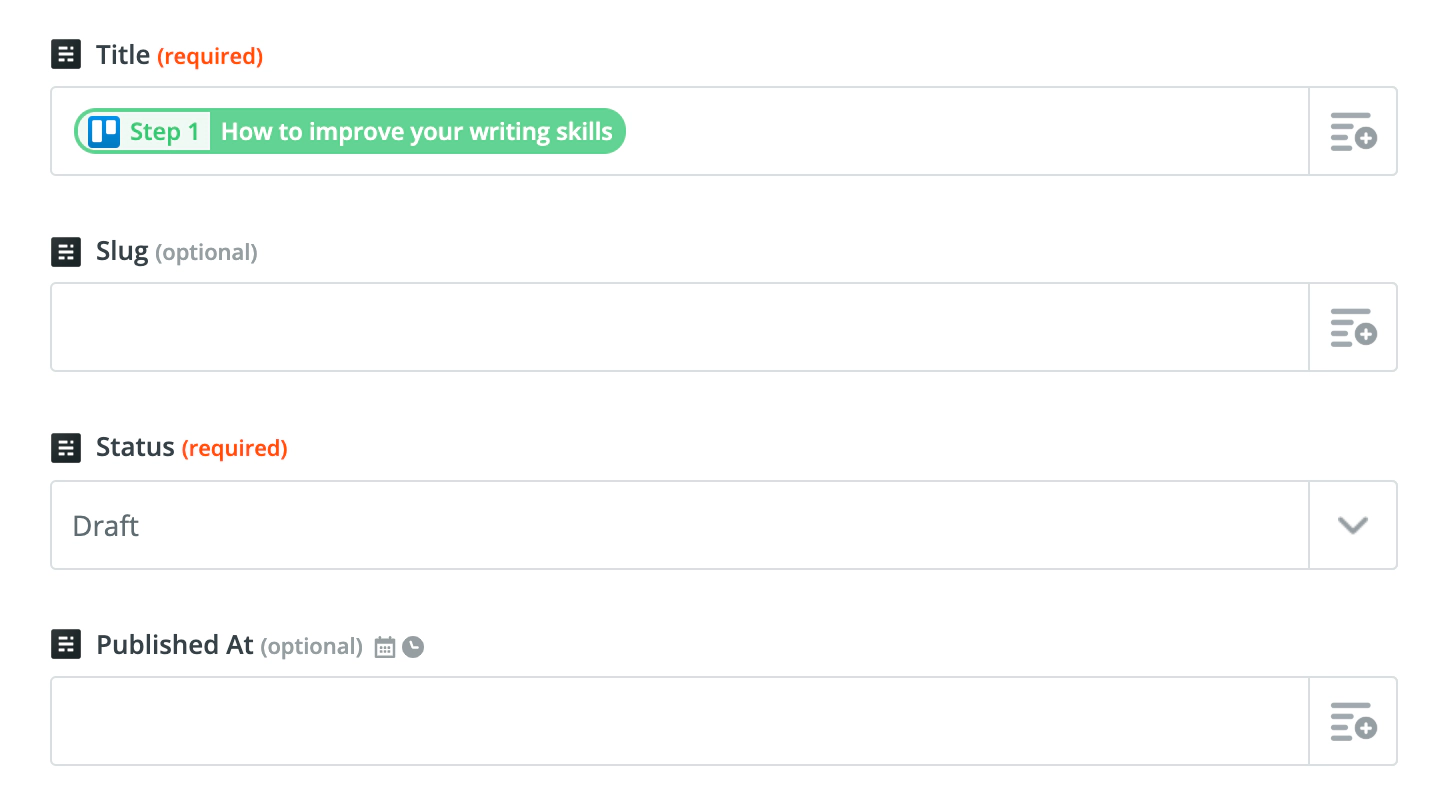Click the Status field label
Viewport: 1454px width, 786px height.
pyautogui.click(x=135, y=448)
